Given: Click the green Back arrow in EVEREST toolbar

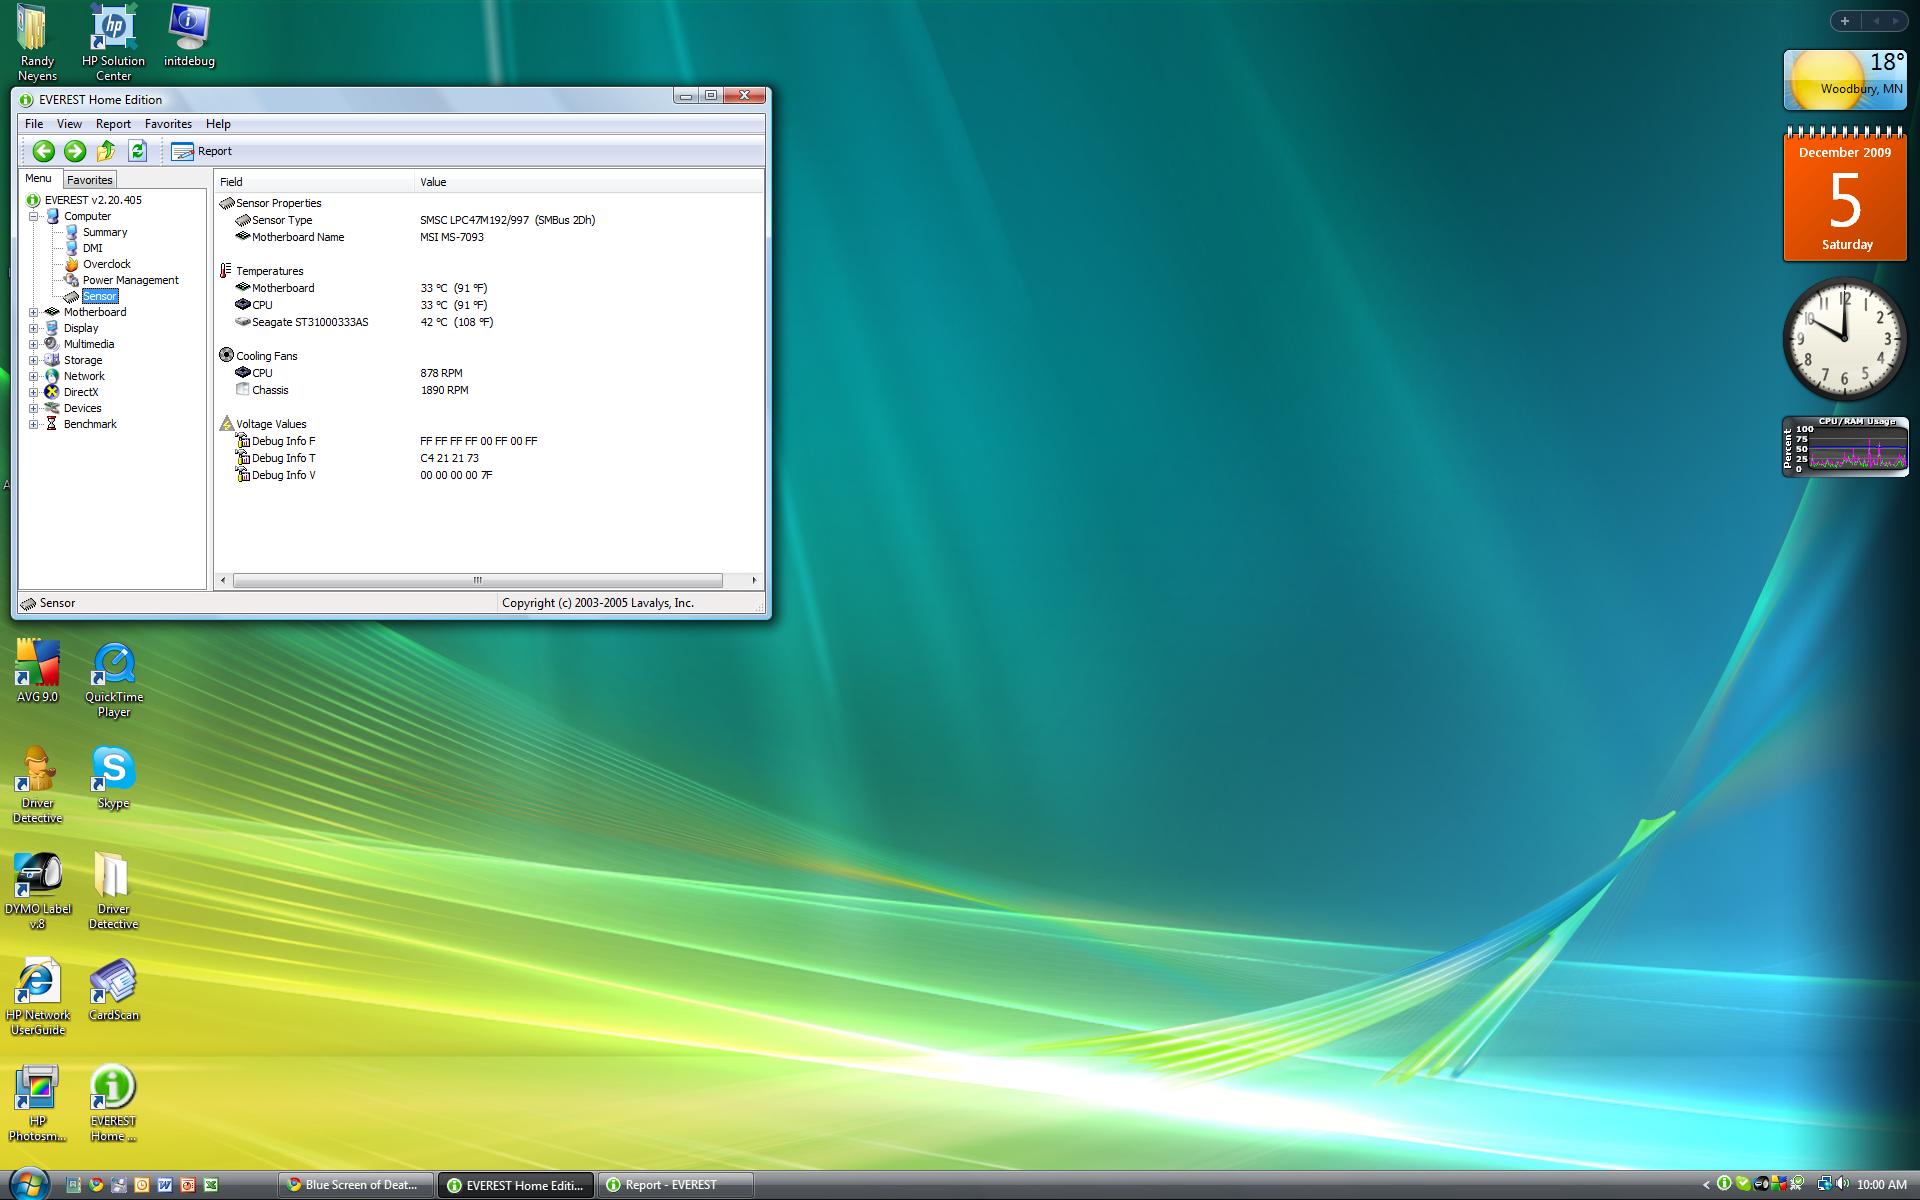Looking at the screenshot, I should tap(43, 151).
